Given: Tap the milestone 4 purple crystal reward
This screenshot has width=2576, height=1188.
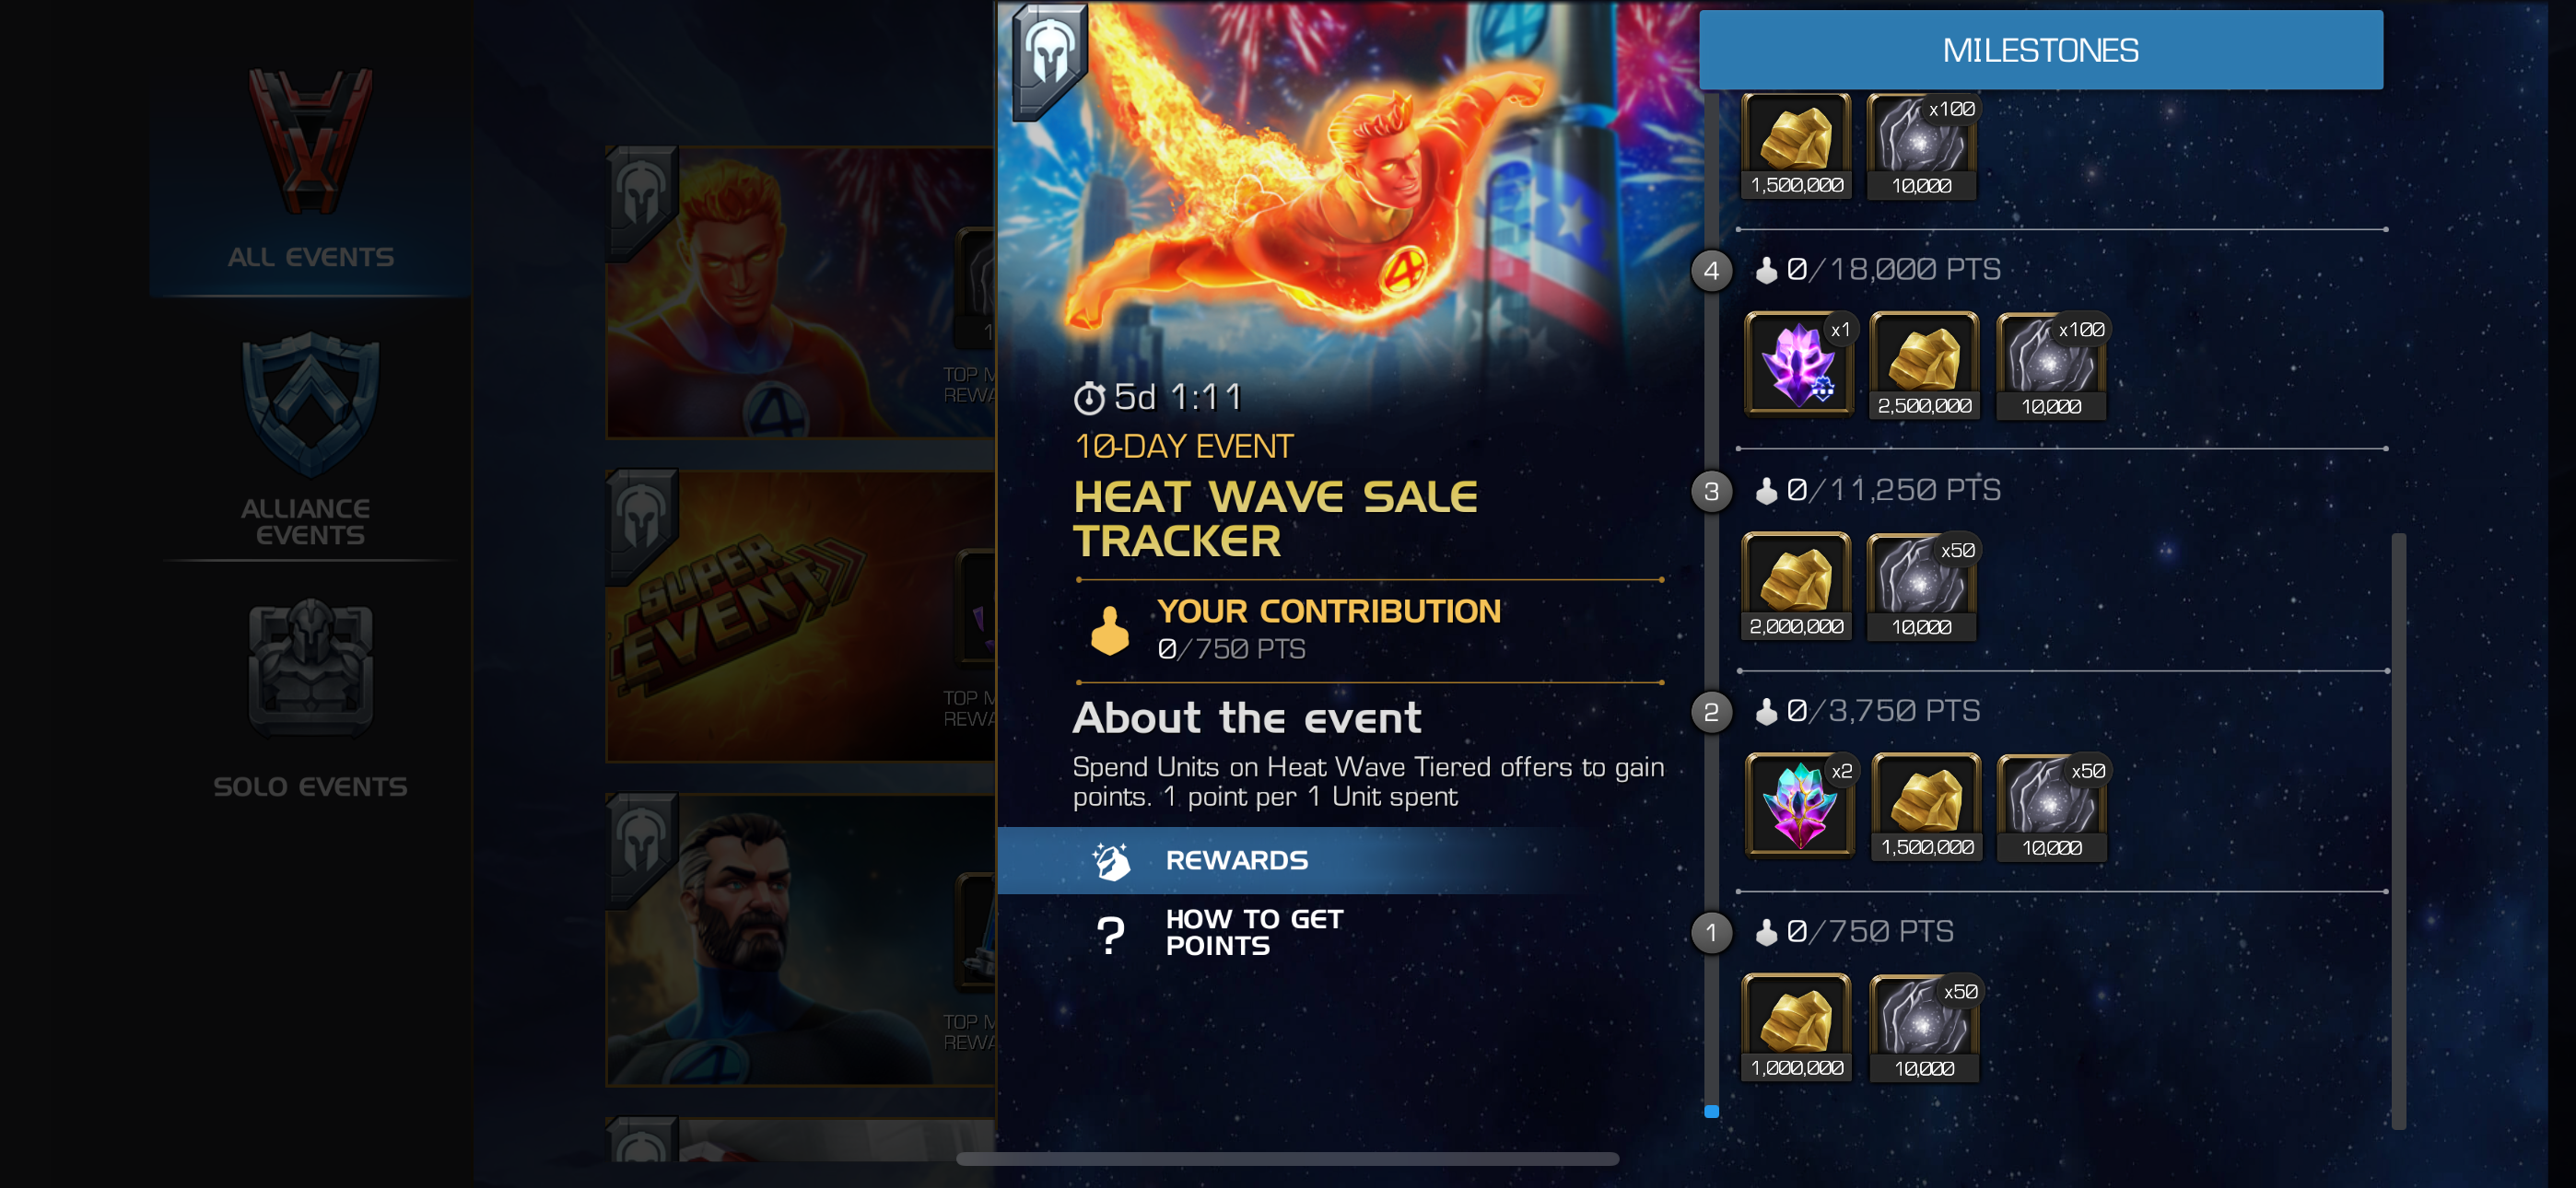Looking at the screenshot, I should click(1798, 364).
